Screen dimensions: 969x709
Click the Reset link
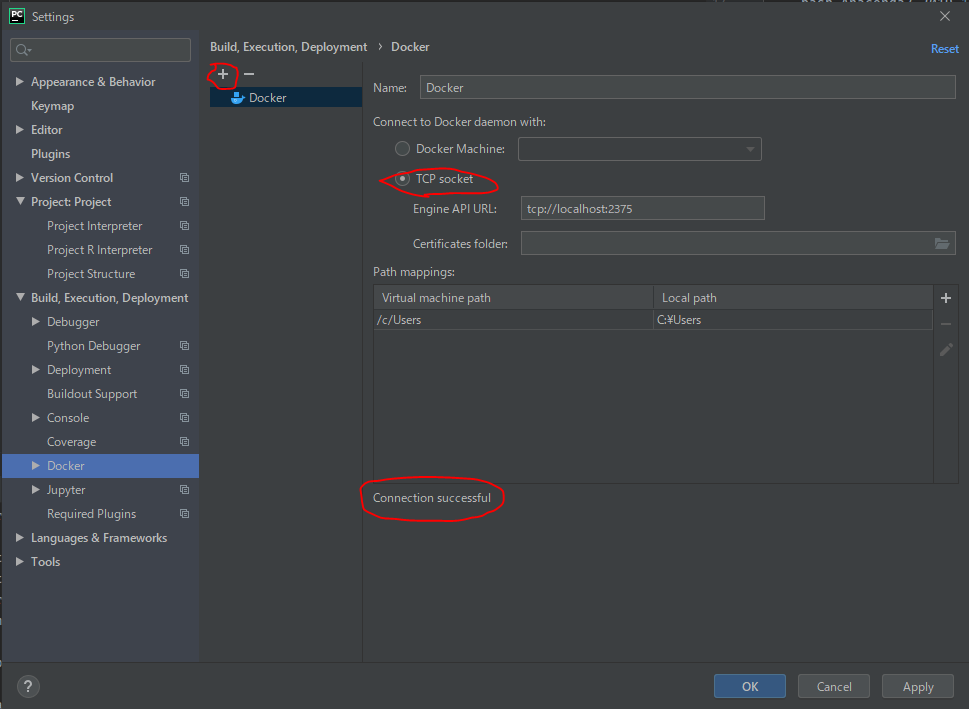(945, 49)
